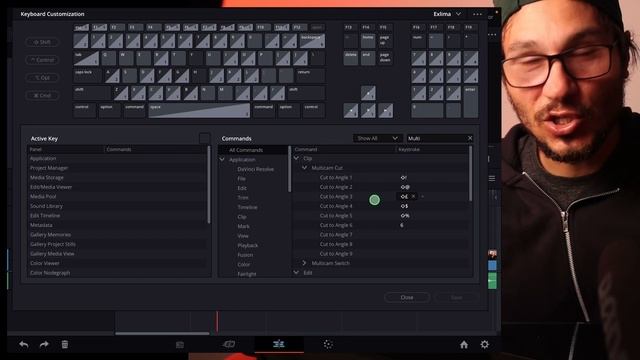Toggle the Cmd modifier button
640x360 pixels.
[x=42, y=96]
